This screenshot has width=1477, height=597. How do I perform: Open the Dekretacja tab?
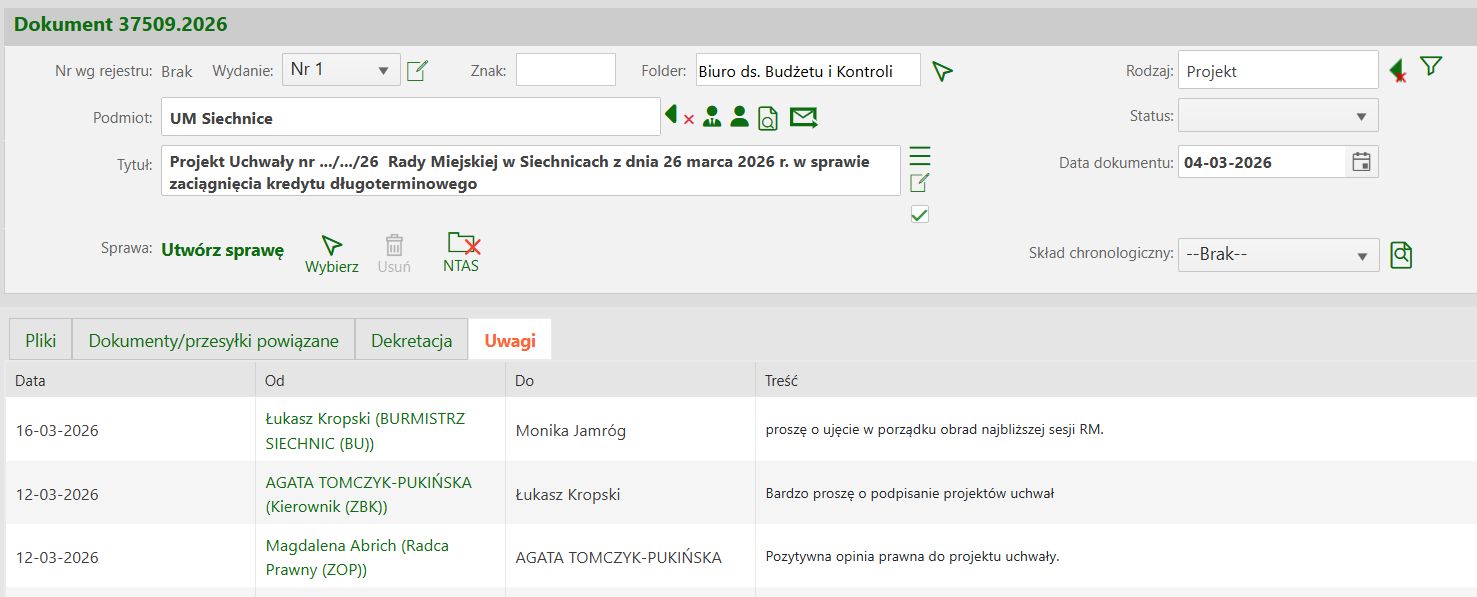(411, 341)
